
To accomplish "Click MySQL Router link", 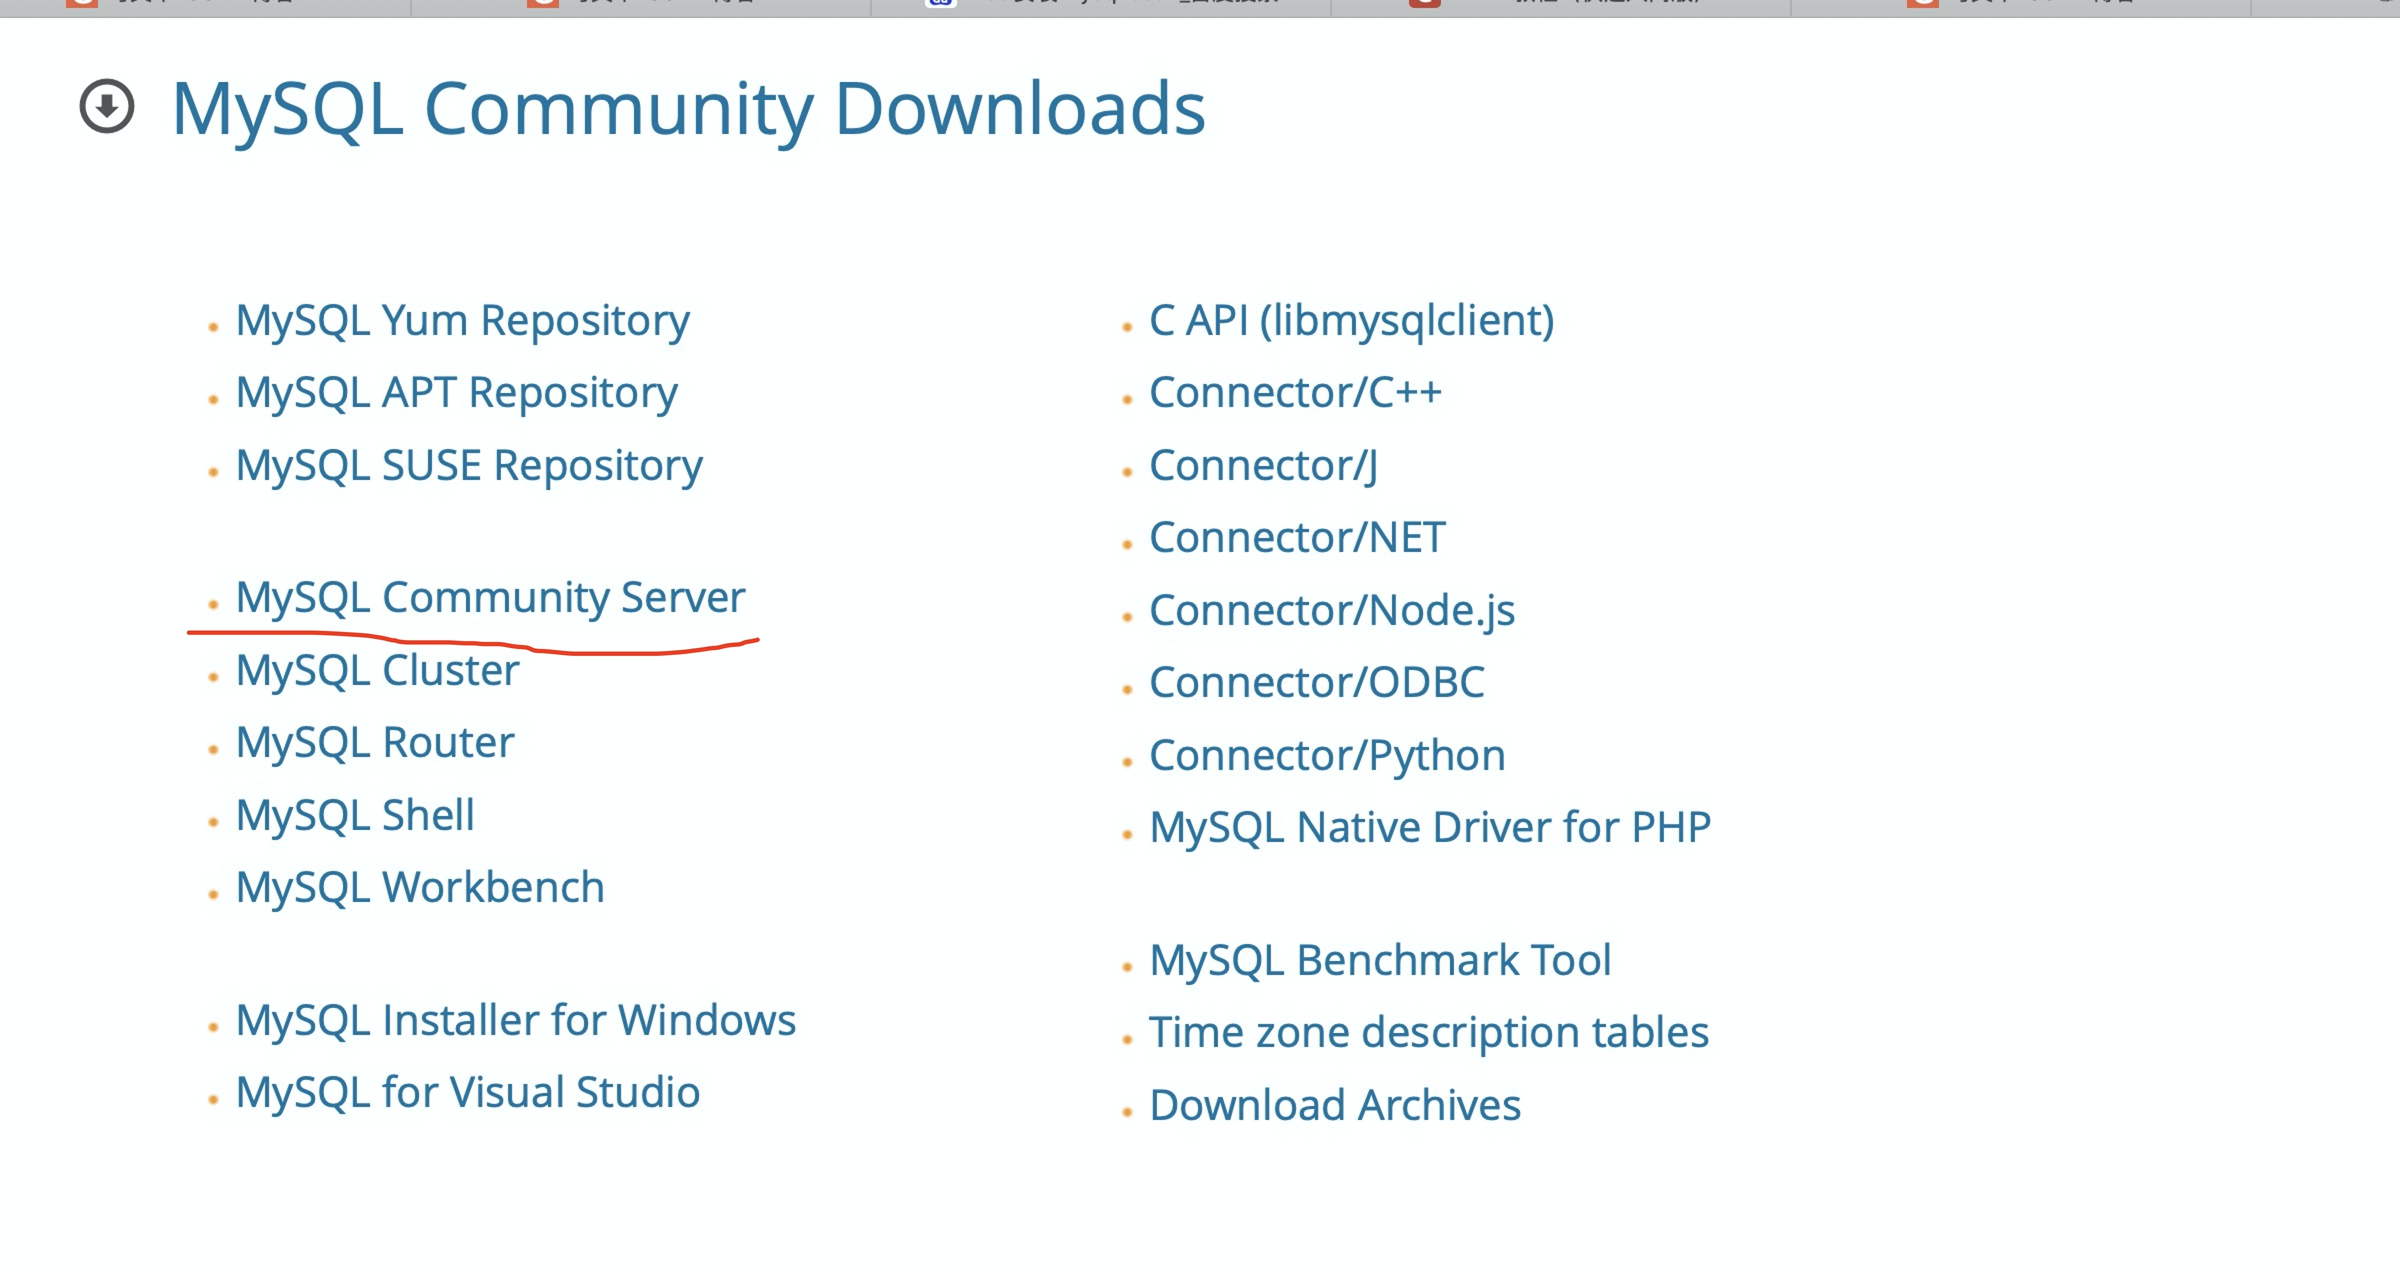I will [x=374, y=743].
